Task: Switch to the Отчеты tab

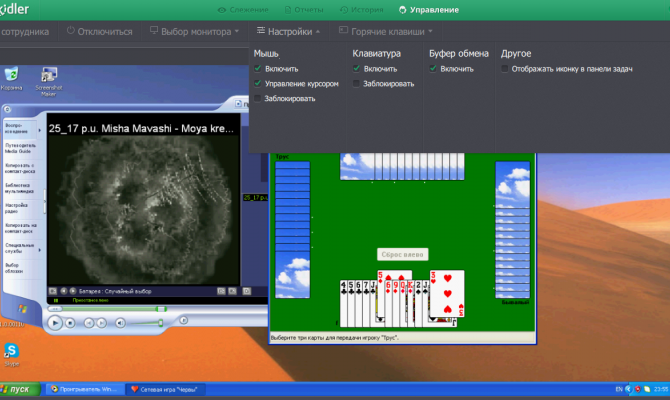Action: tap(304, 10)
